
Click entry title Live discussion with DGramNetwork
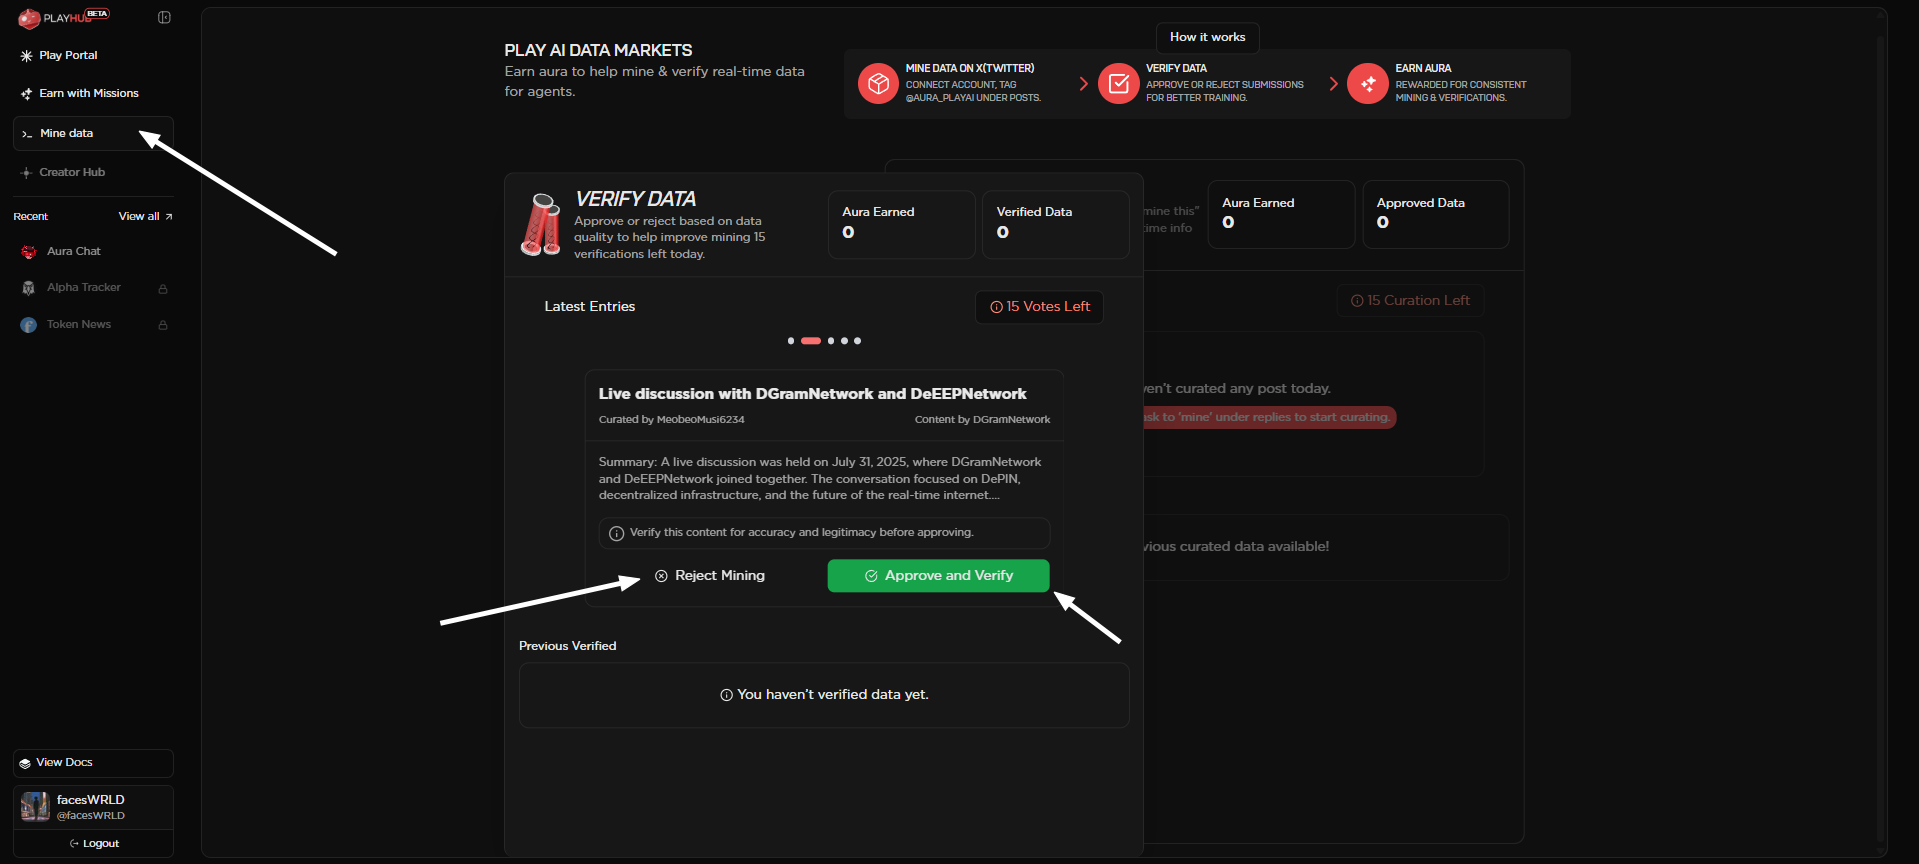pyautogui.click(x=813, y=394)
